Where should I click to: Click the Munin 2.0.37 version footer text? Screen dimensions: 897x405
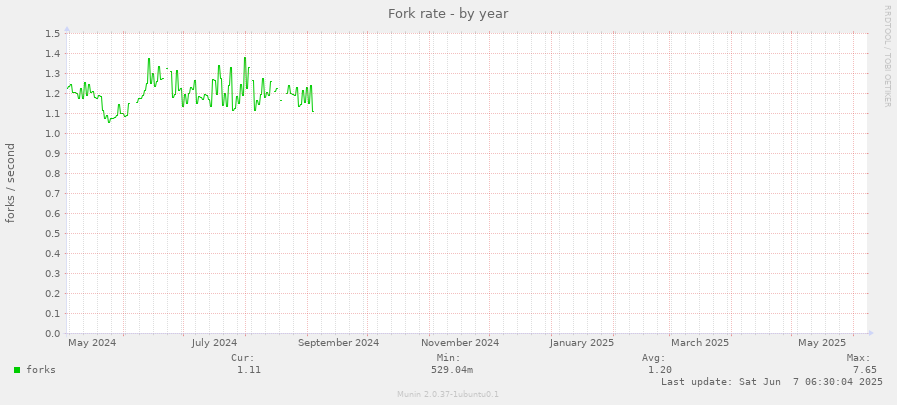(448, 394)
